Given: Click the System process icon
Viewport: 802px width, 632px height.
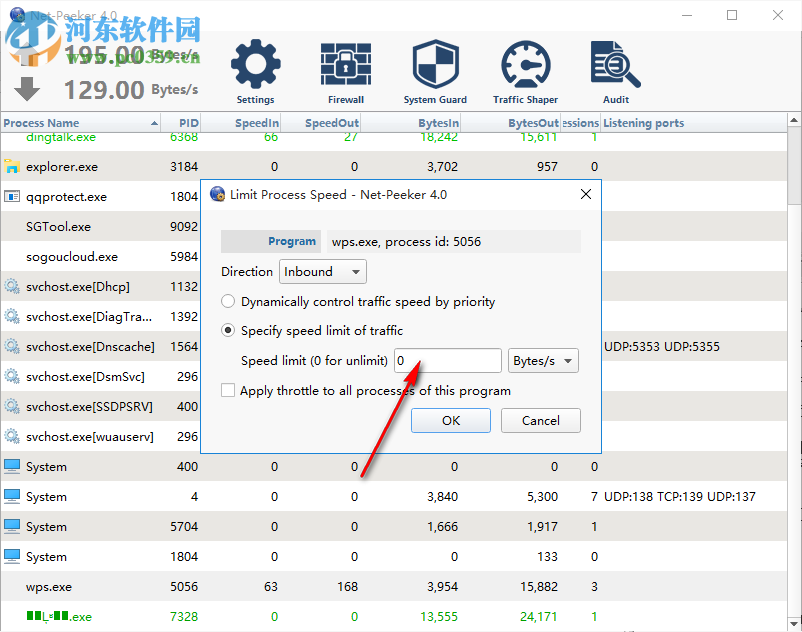Looking at the screenshot, I should pos(11,467).
